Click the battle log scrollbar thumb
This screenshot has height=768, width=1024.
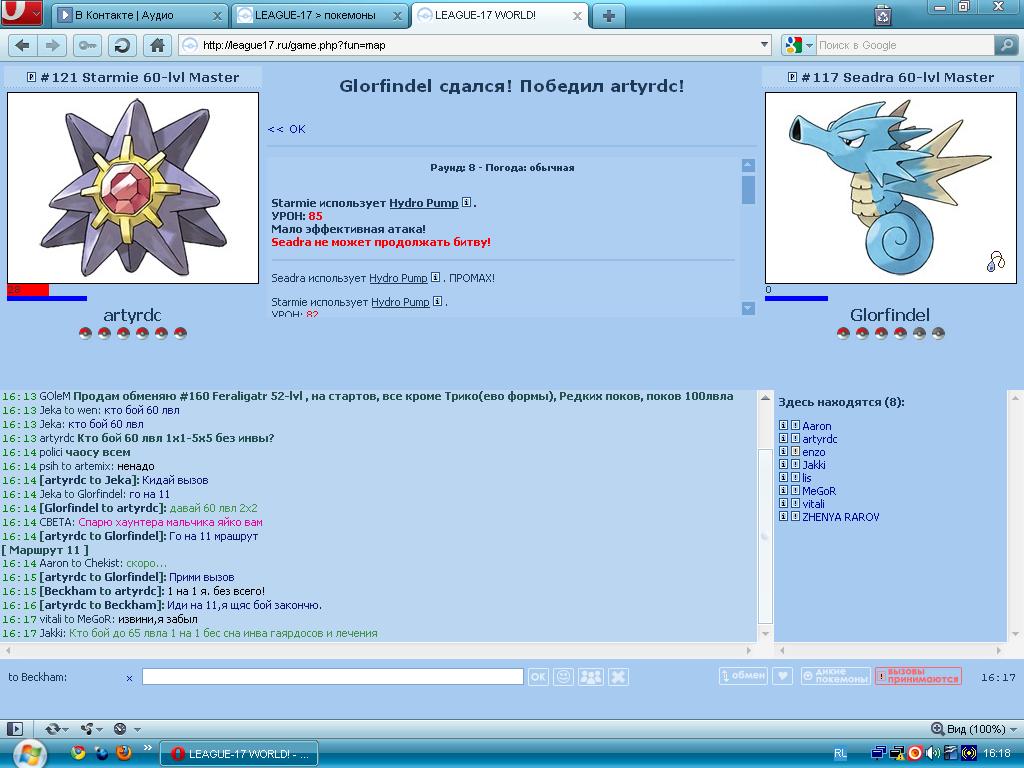(x=748, y=189)
